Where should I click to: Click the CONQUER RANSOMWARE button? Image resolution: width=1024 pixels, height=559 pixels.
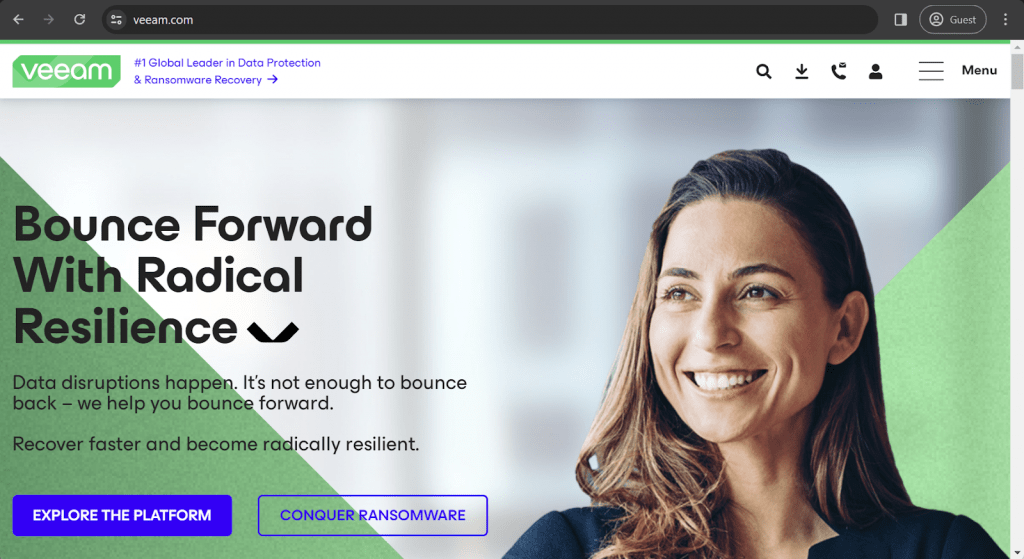tap(372, 515)
